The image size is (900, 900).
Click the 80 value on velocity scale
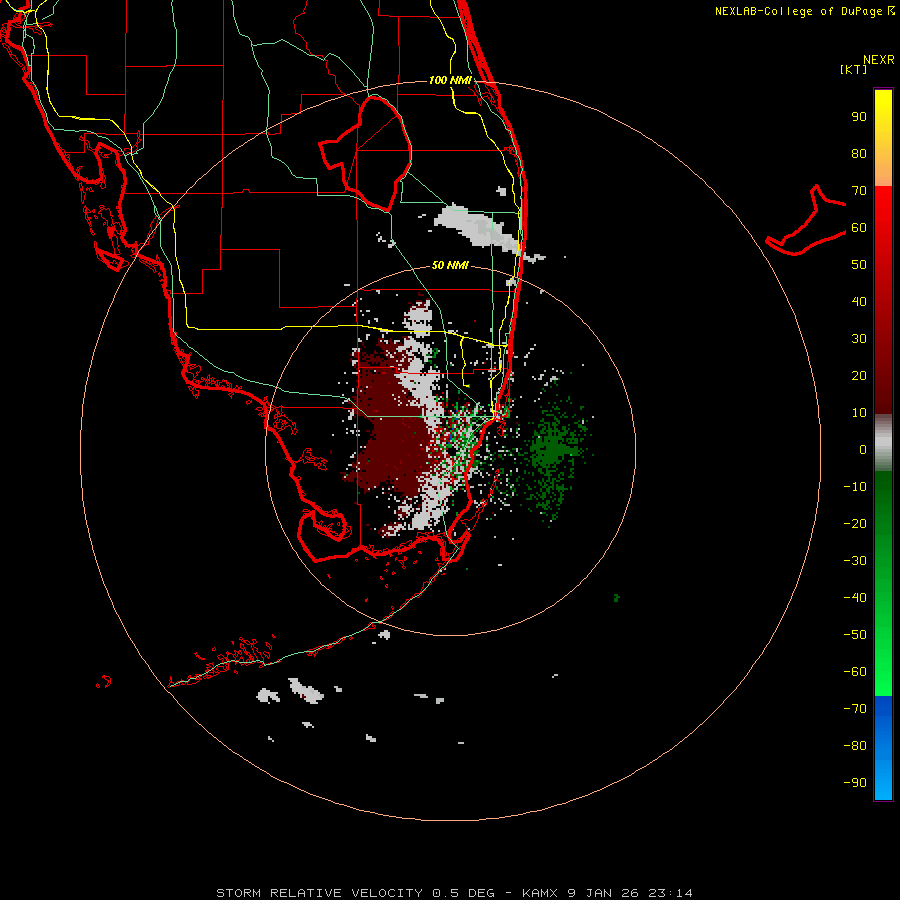pyautogui.click(x=859, y=154)
